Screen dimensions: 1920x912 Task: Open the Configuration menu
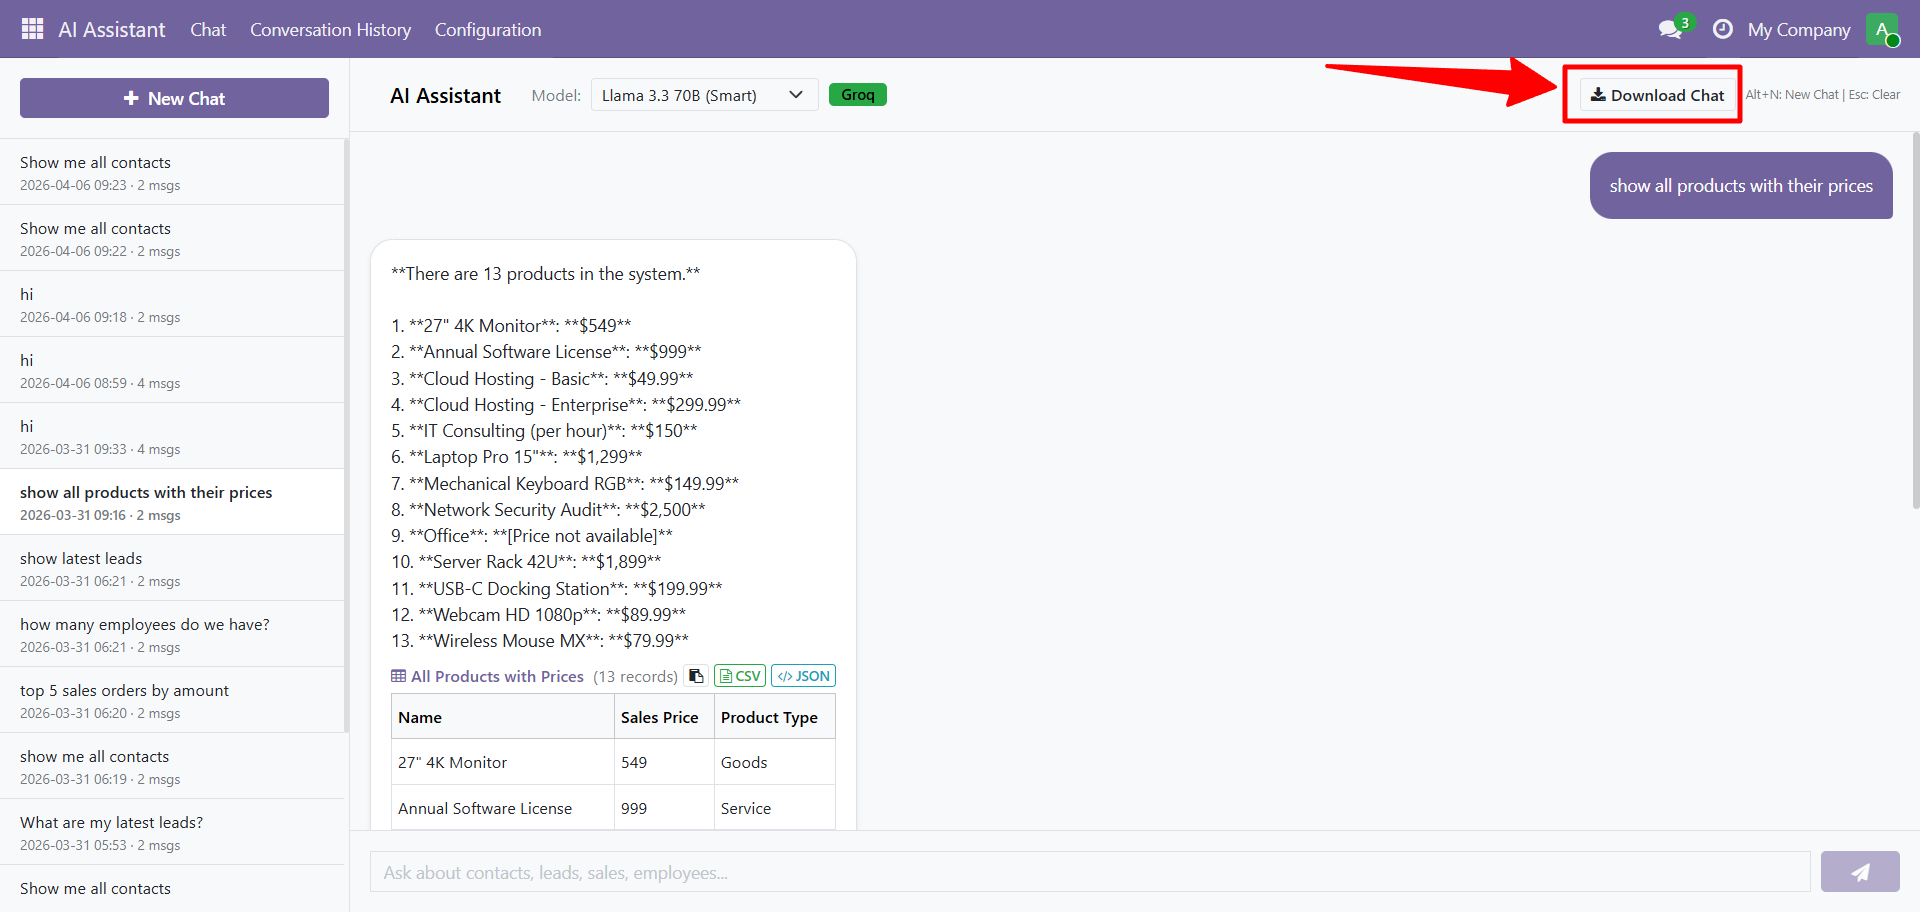click(487, 30)
